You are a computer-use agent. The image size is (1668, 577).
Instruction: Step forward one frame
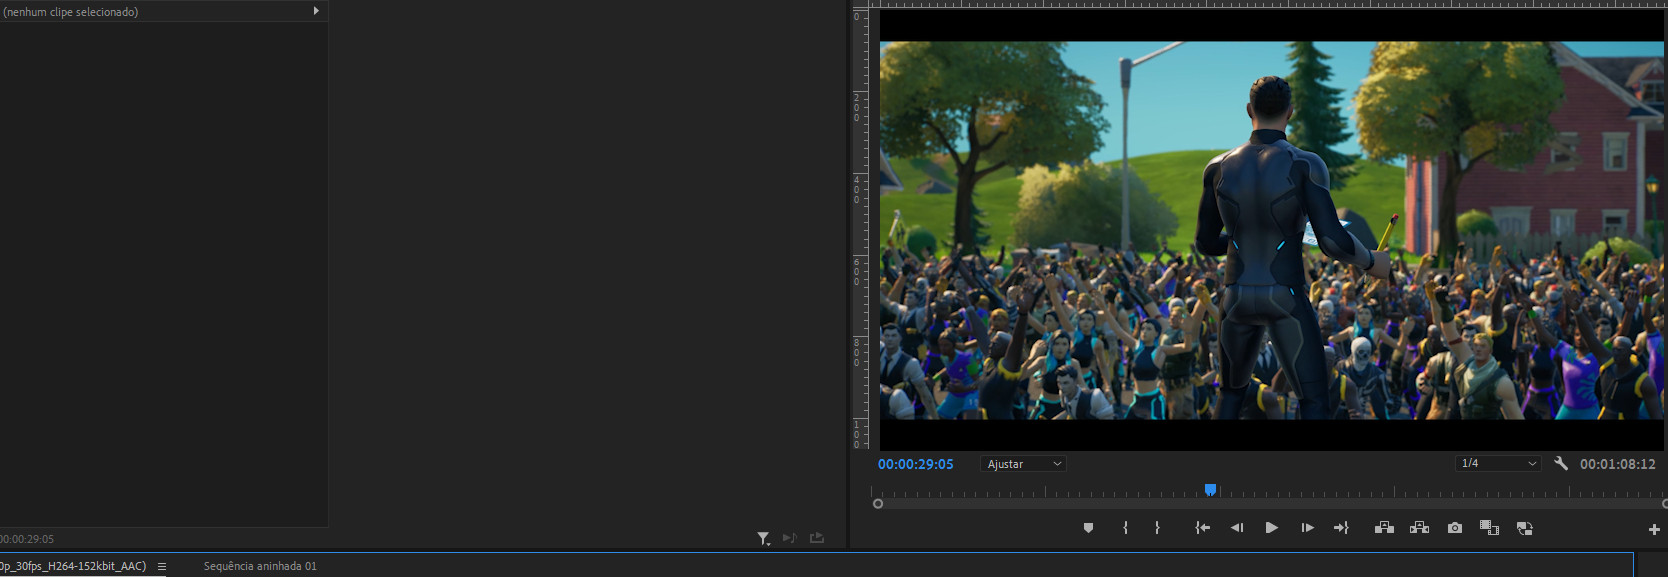pyautogui.click(x=1307, y=528)
